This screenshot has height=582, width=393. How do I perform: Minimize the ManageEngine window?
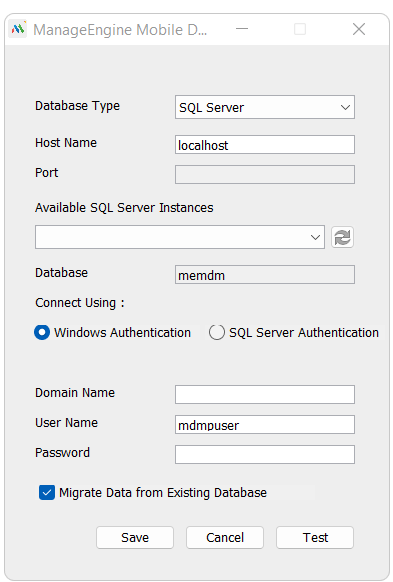pyautogui.click(x=242, y=29)
